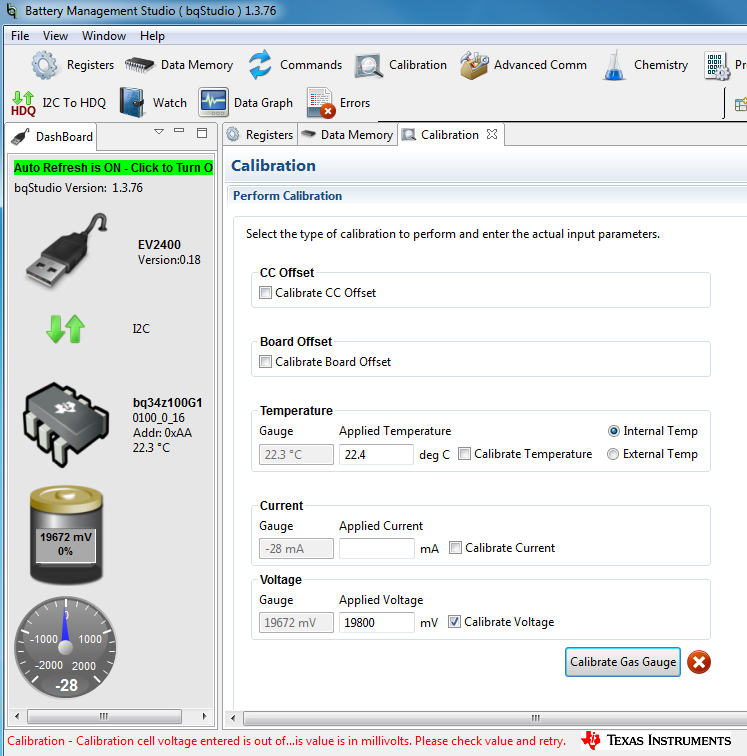Select External Temp radio button
This screenshot has width=747, height=756.
click(x=613, y=454)
